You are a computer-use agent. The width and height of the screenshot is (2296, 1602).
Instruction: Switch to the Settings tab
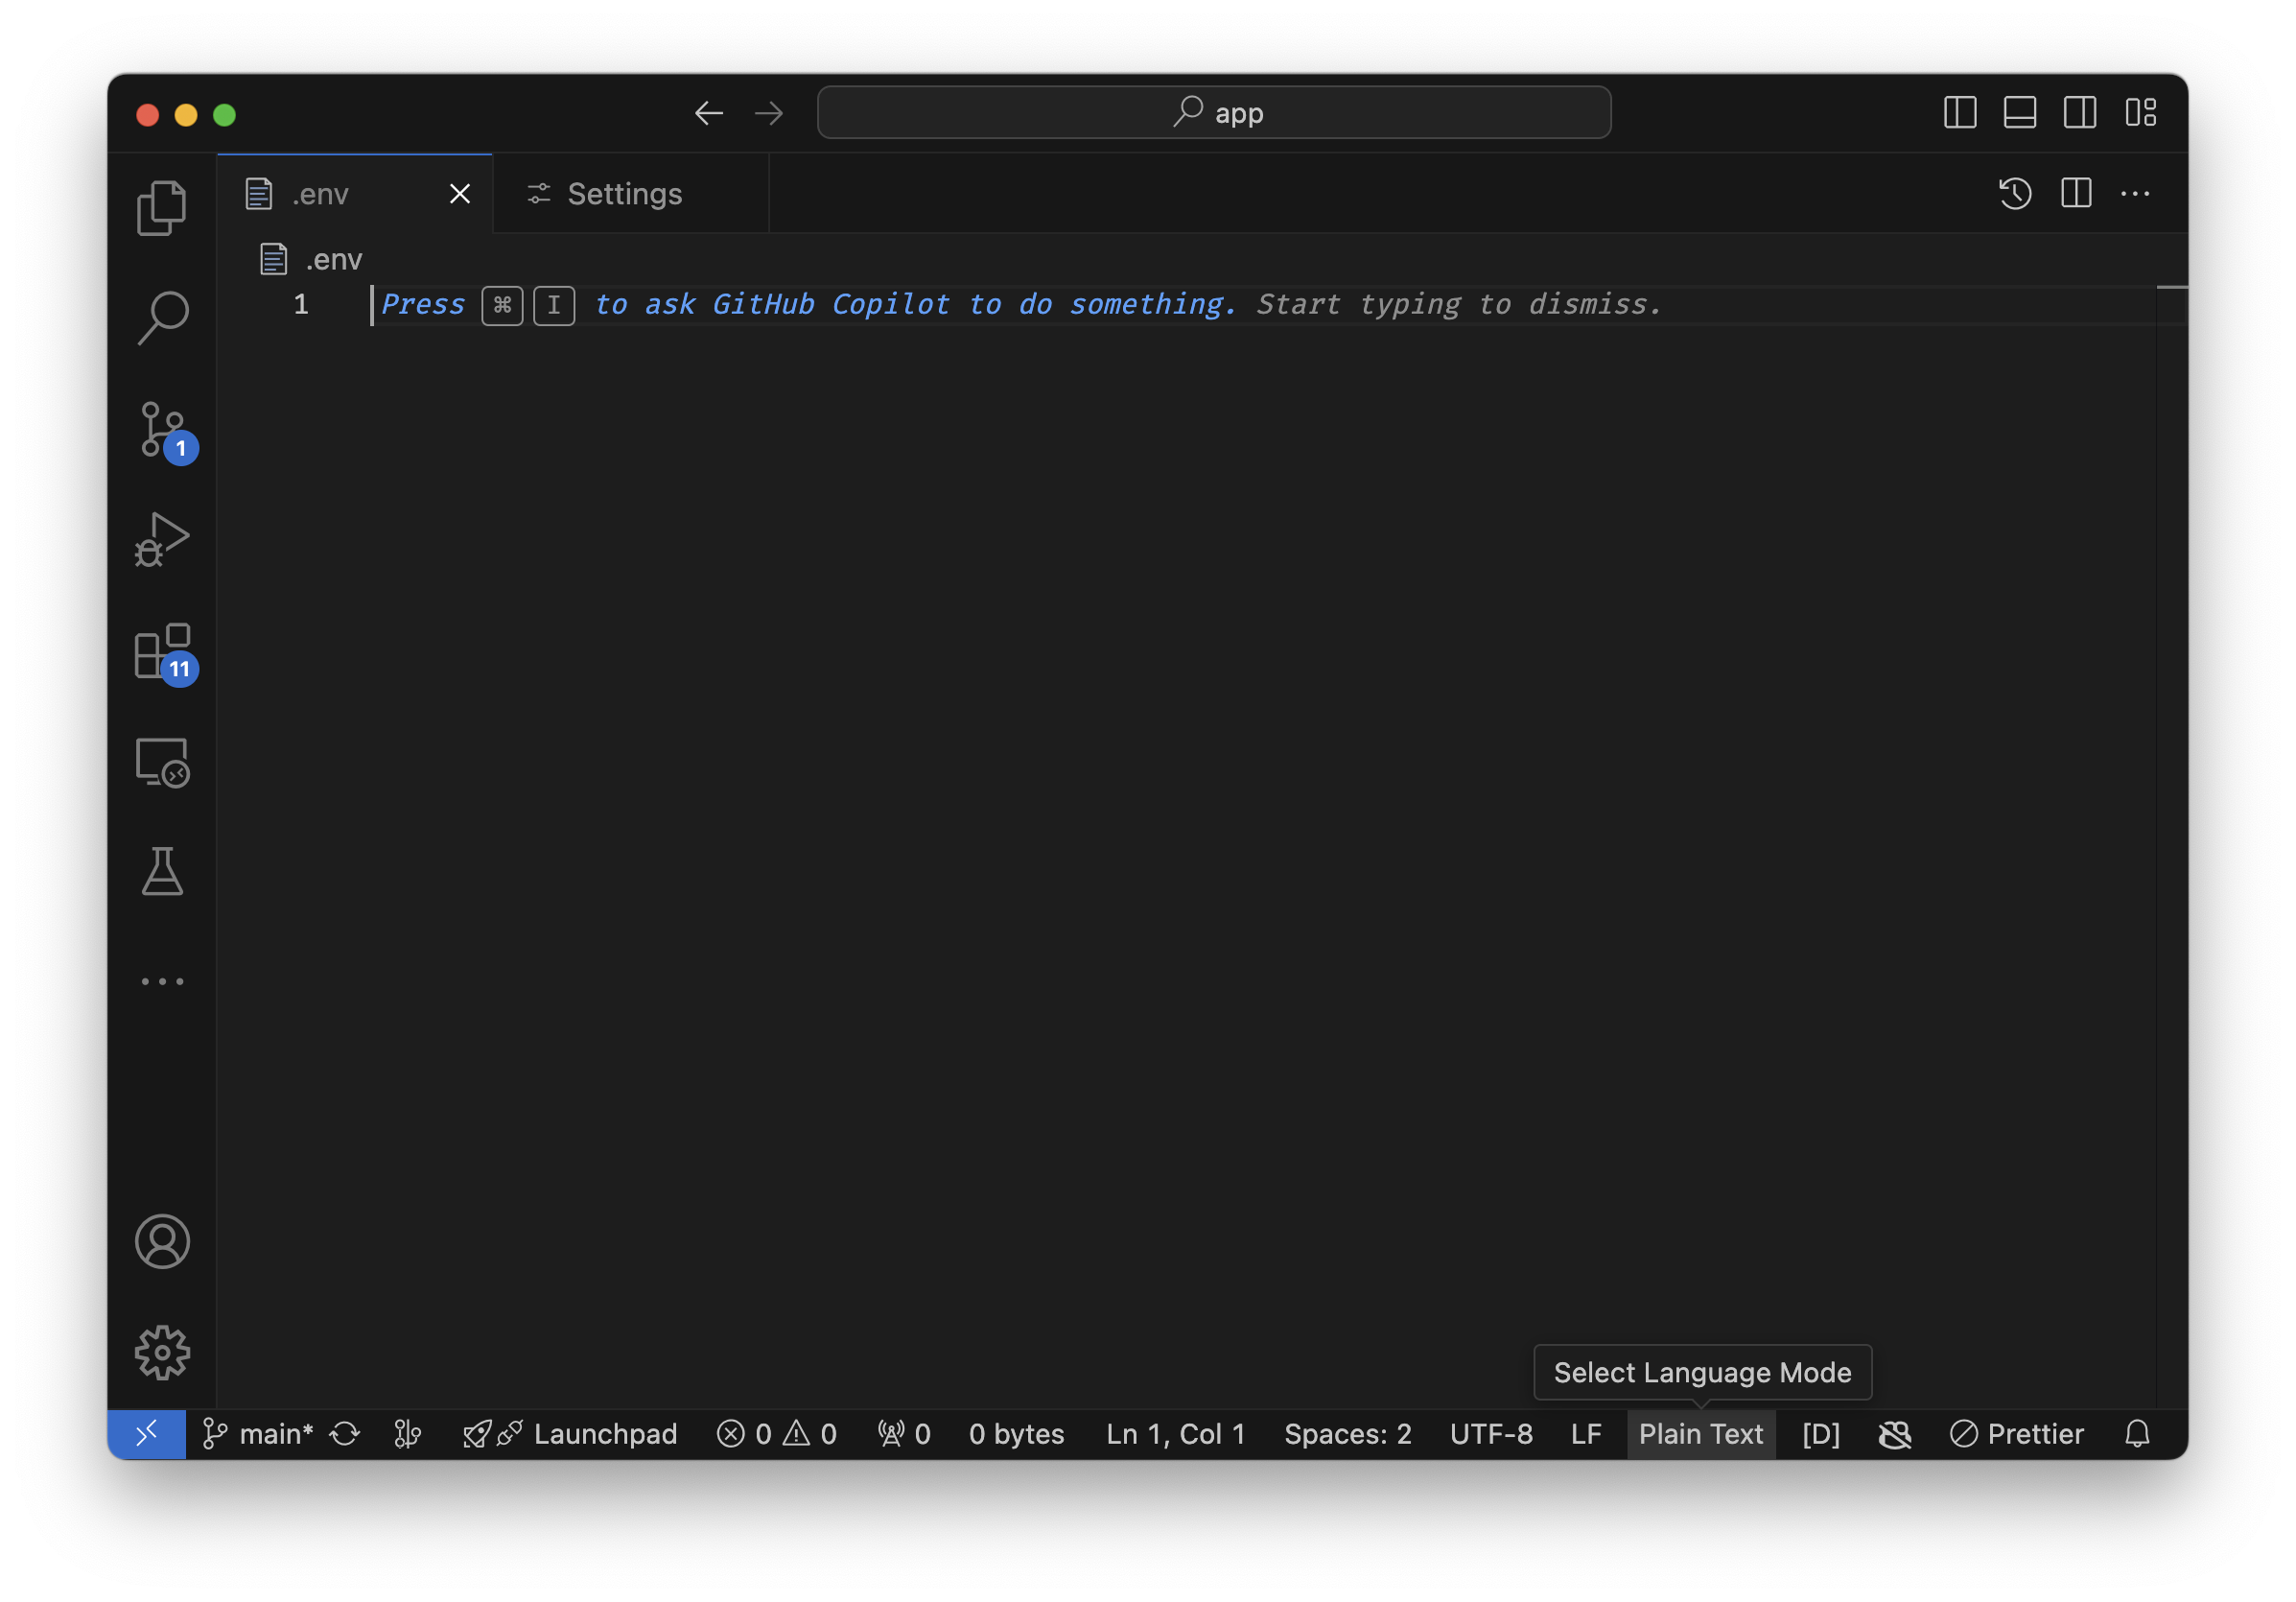click(624, 193)
